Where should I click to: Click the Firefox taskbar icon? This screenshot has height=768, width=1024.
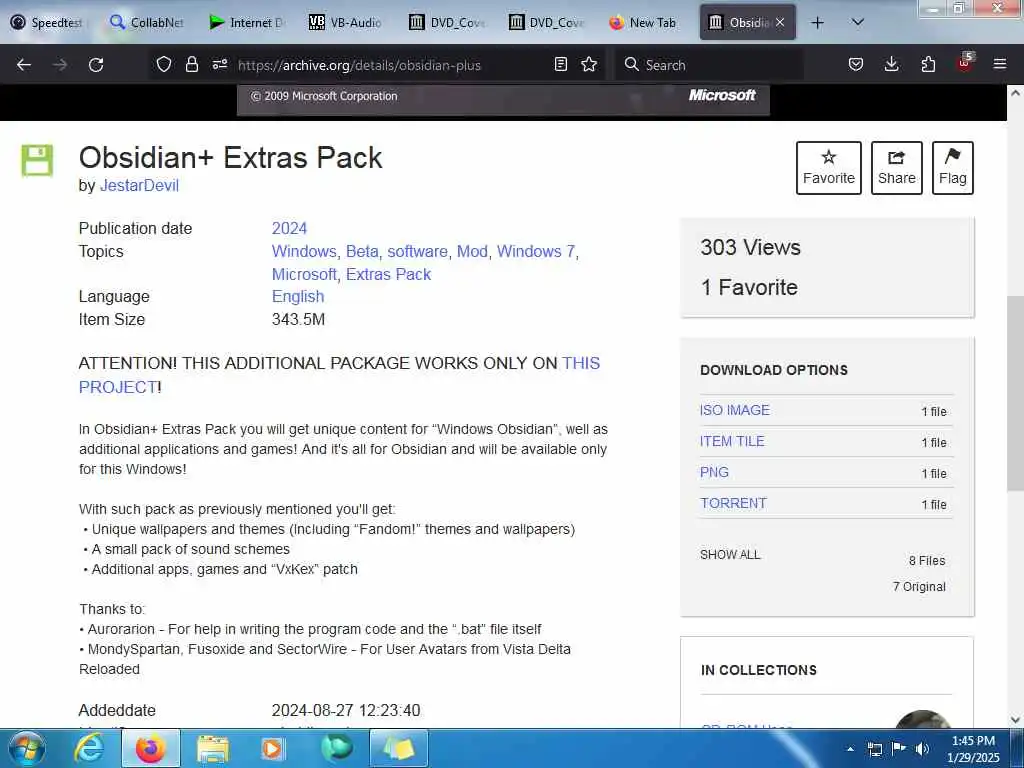(150, 748)
